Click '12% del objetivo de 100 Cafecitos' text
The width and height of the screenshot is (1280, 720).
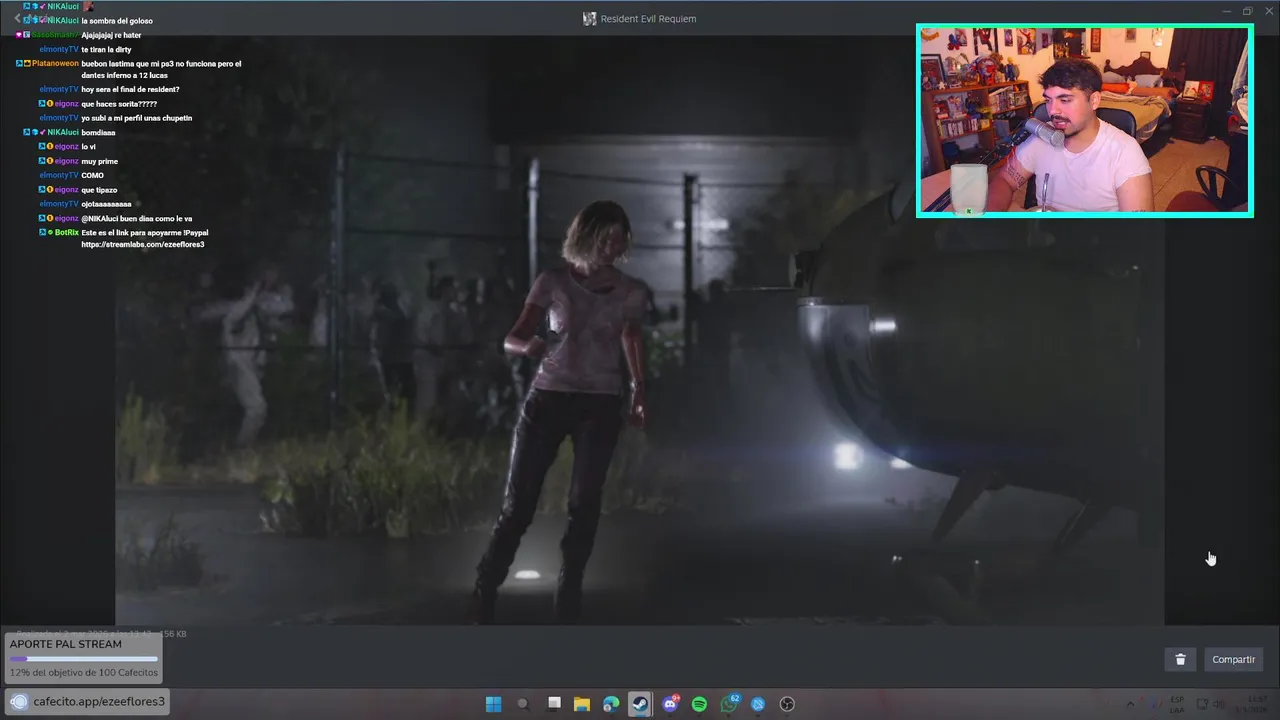84,673
